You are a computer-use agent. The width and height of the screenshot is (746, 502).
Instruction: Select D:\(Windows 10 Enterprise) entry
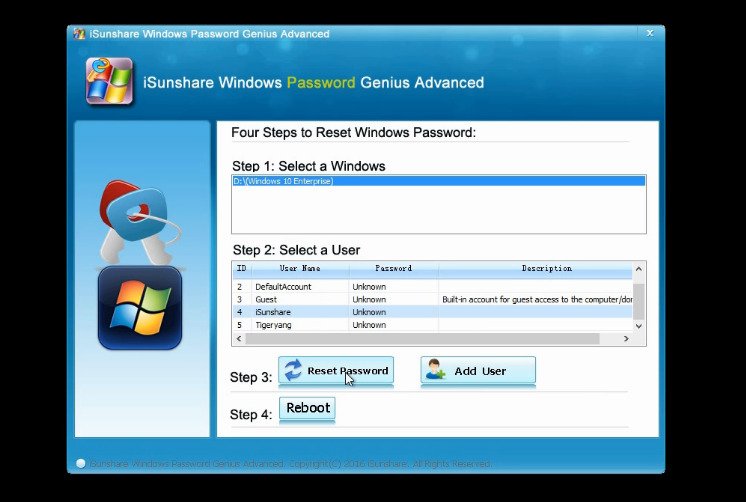click(438, 181)
